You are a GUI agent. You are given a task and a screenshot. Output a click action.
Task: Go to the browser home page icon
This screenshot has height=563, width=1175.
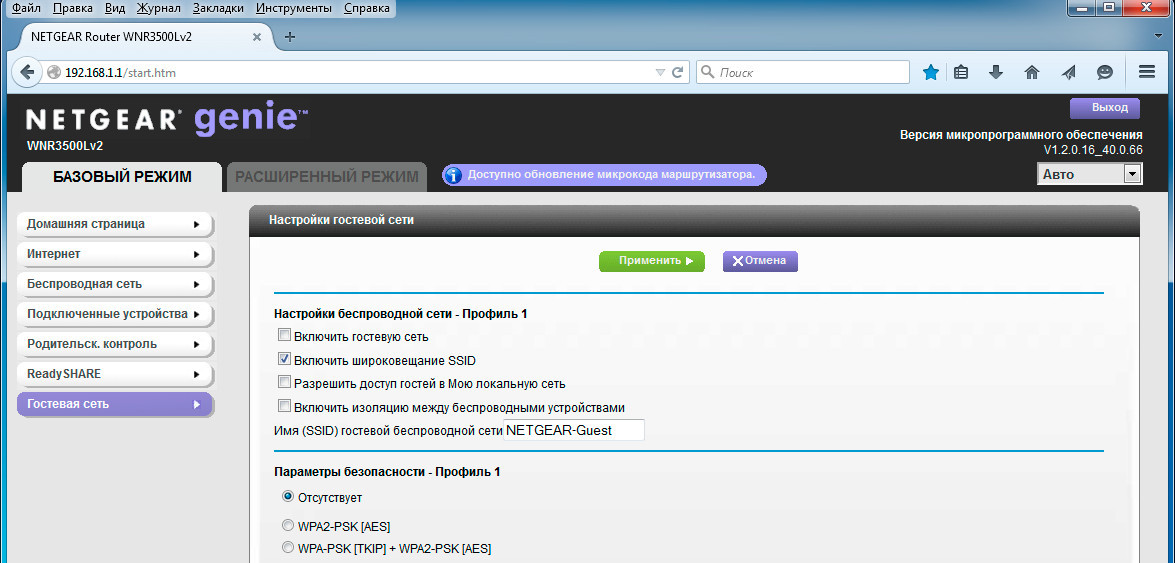pyautogui.click(x=1032, y=72)
